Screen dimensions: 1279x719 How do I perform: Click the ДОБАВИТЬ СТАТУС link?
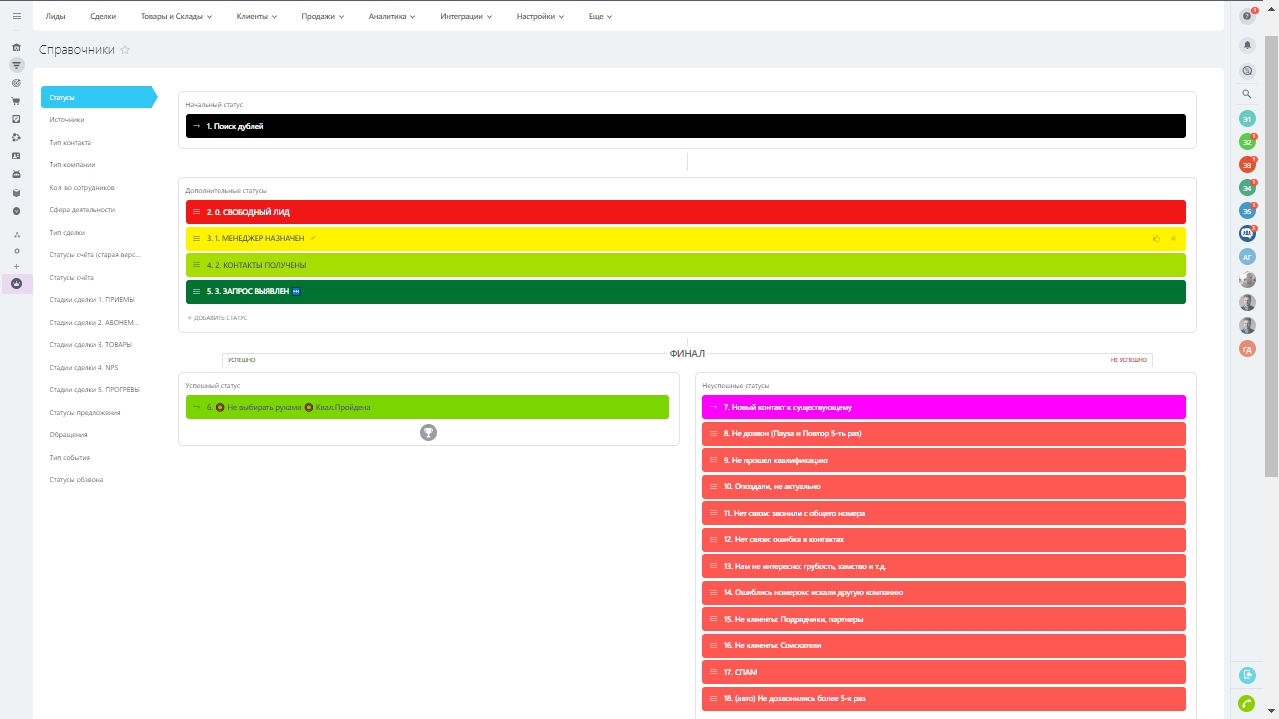220,318
